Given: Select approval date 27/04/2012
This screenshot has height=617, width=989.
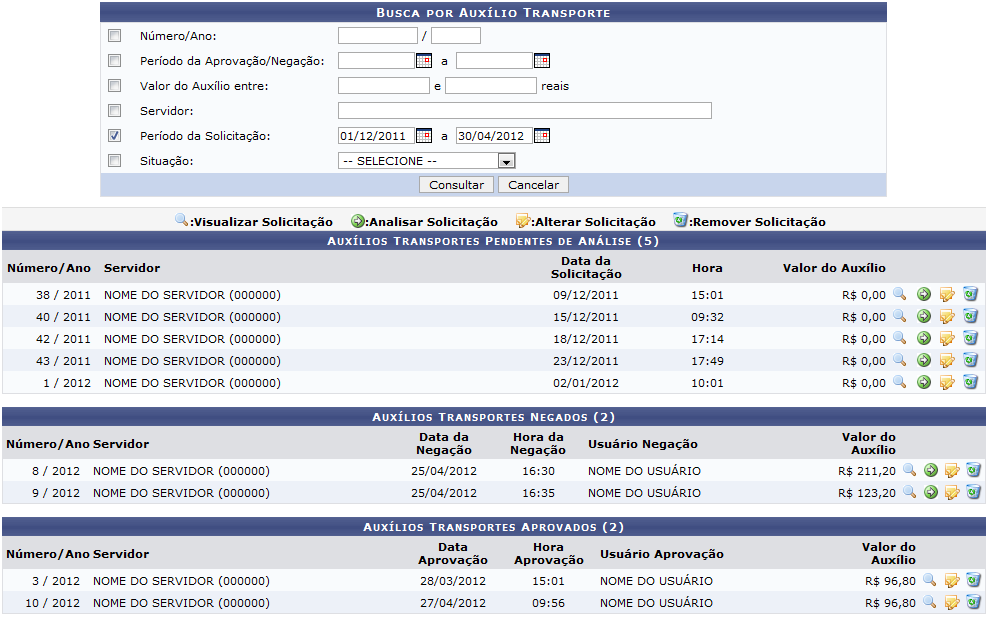Looking at the screenshot, I should click(453, 602).
